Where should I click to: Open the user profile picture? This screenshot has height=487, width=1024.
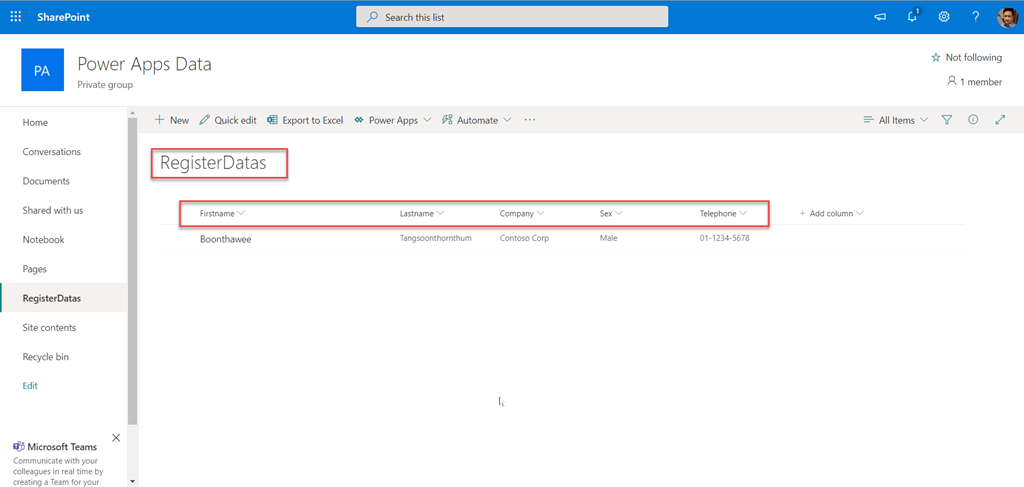[1007, 18]
